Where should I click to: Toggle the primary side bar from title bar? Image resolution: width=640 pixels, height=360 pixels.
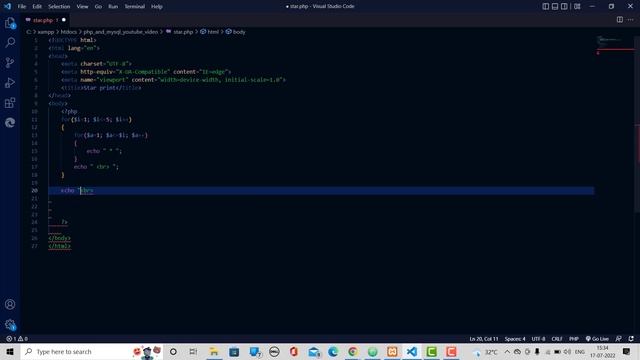coord(546,7)
